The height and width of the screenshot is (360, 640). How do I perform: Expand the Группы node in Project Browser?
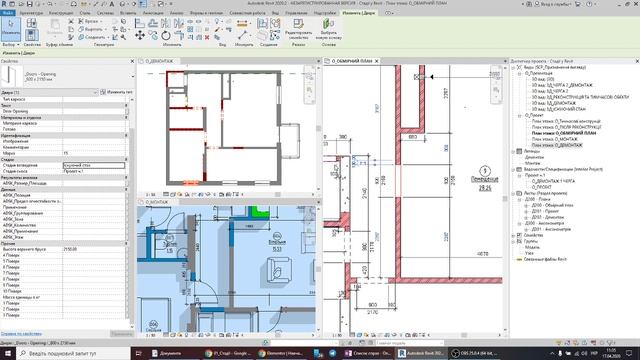[x=513, y=242]
